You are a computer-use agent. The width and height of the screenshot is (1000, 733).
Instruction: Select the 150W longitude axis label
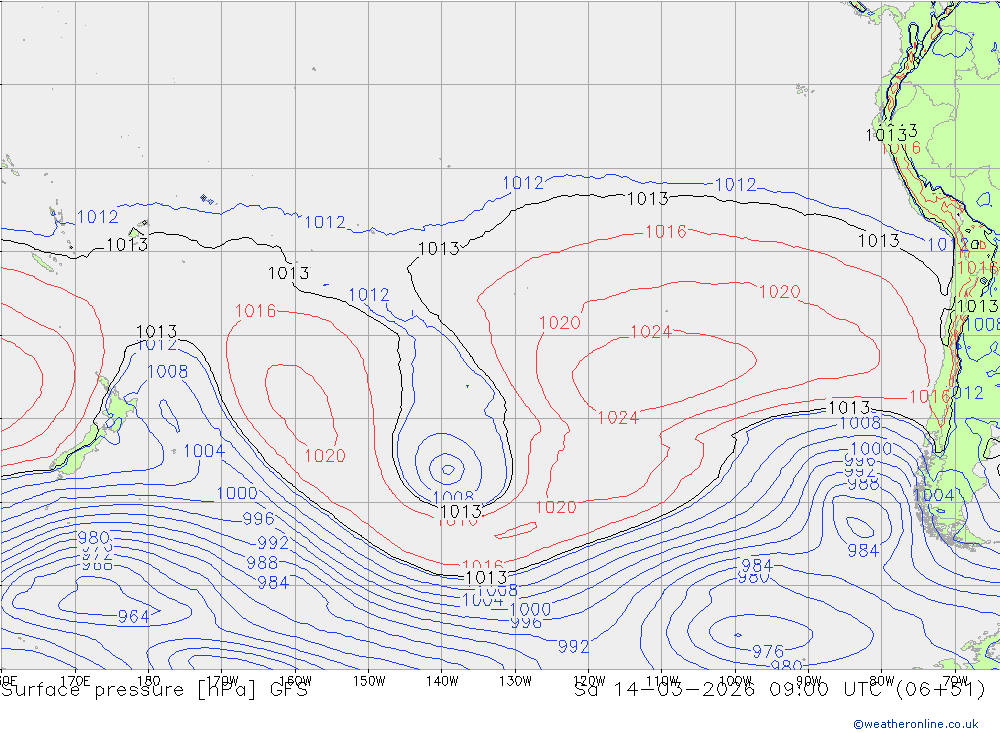point(369,681)
